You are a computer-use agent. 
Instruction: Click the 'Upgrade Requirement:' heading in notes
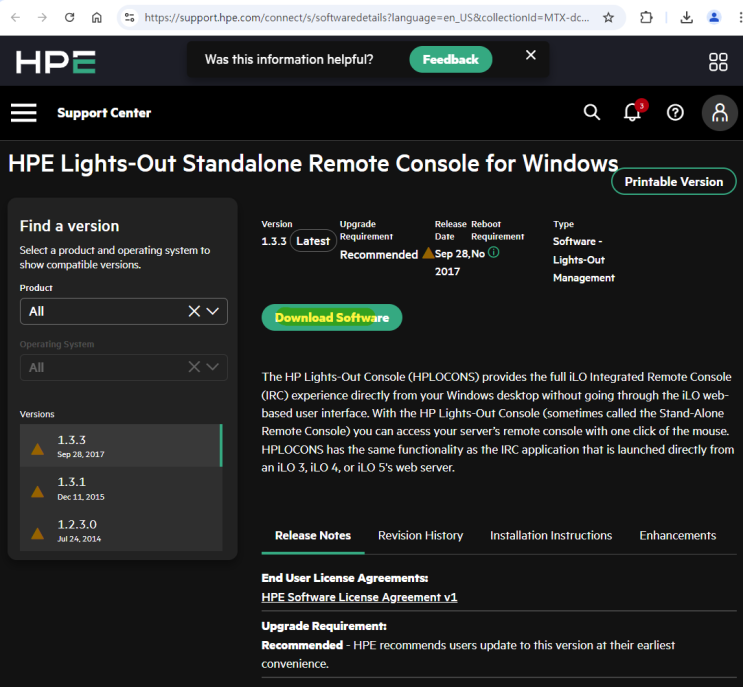coord(324,626)
